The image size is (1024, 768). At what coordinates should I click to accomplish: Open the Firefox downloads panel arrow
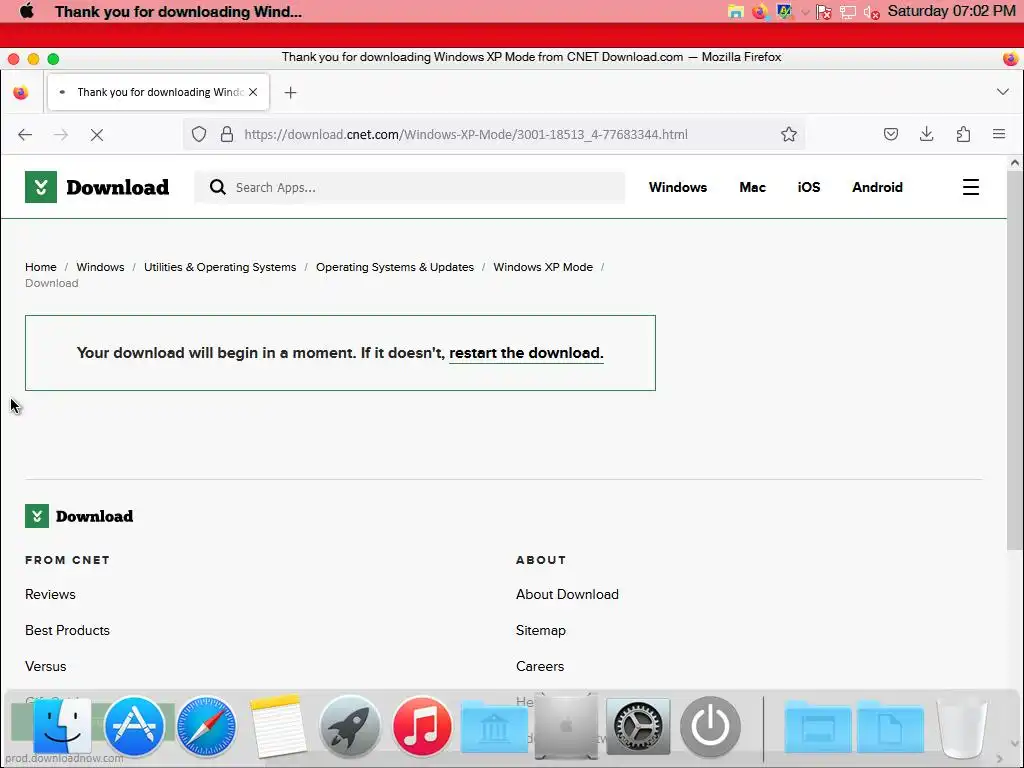point(926,135)
